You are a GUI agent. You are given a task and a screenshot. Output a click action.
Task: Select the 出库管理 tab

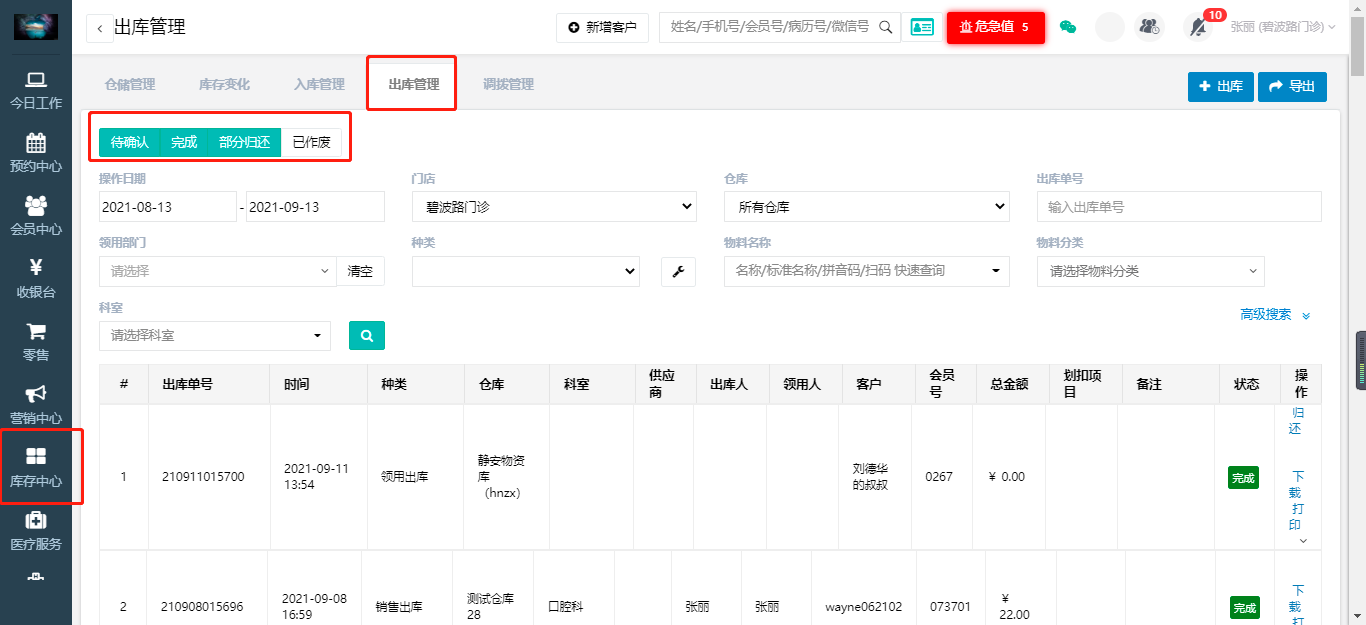tap(414, 85)
